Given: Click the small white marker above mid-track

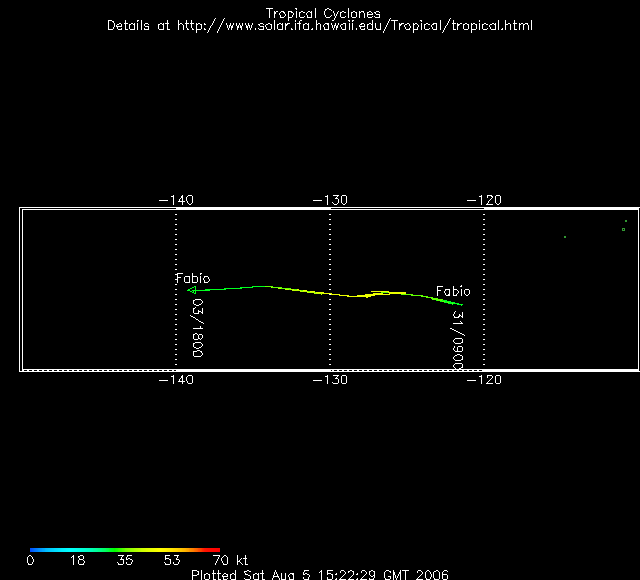Looking at the screenshot, I should click(x=378, y=291).
